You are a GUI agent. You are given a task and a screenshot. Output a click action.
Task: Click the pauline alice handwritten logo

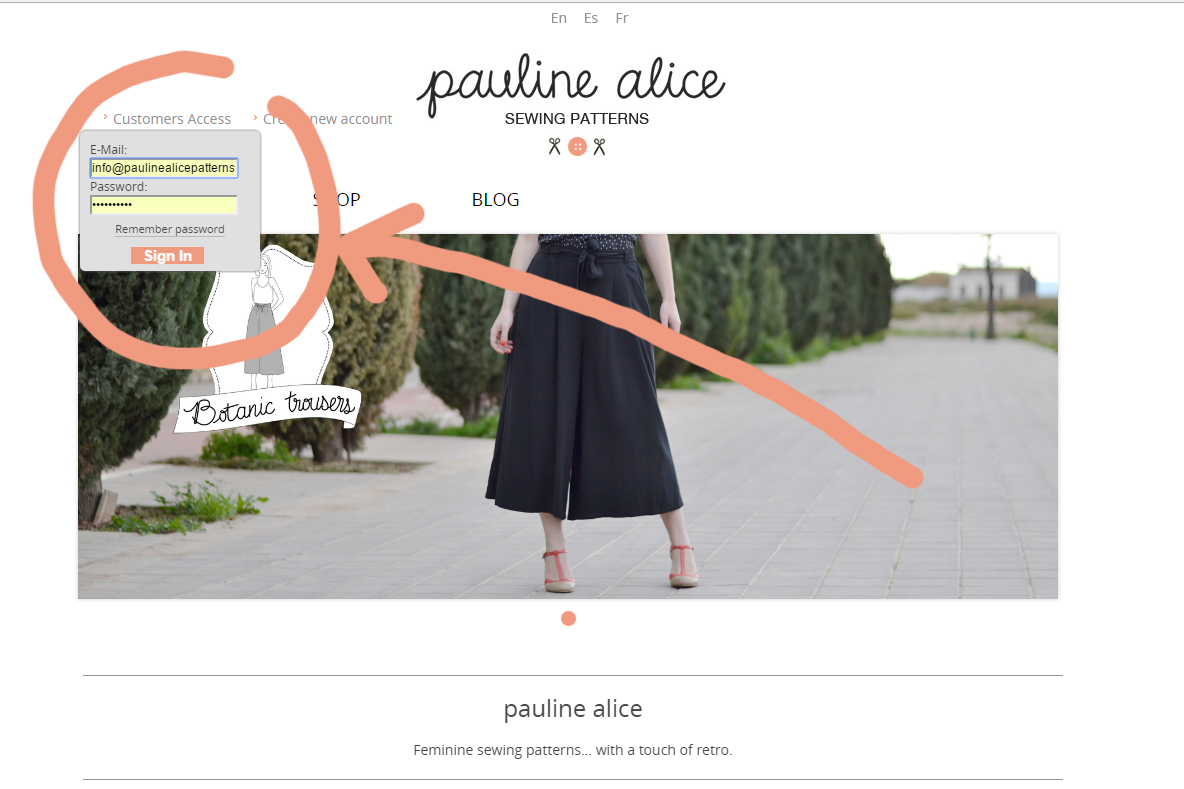[572, 83]
